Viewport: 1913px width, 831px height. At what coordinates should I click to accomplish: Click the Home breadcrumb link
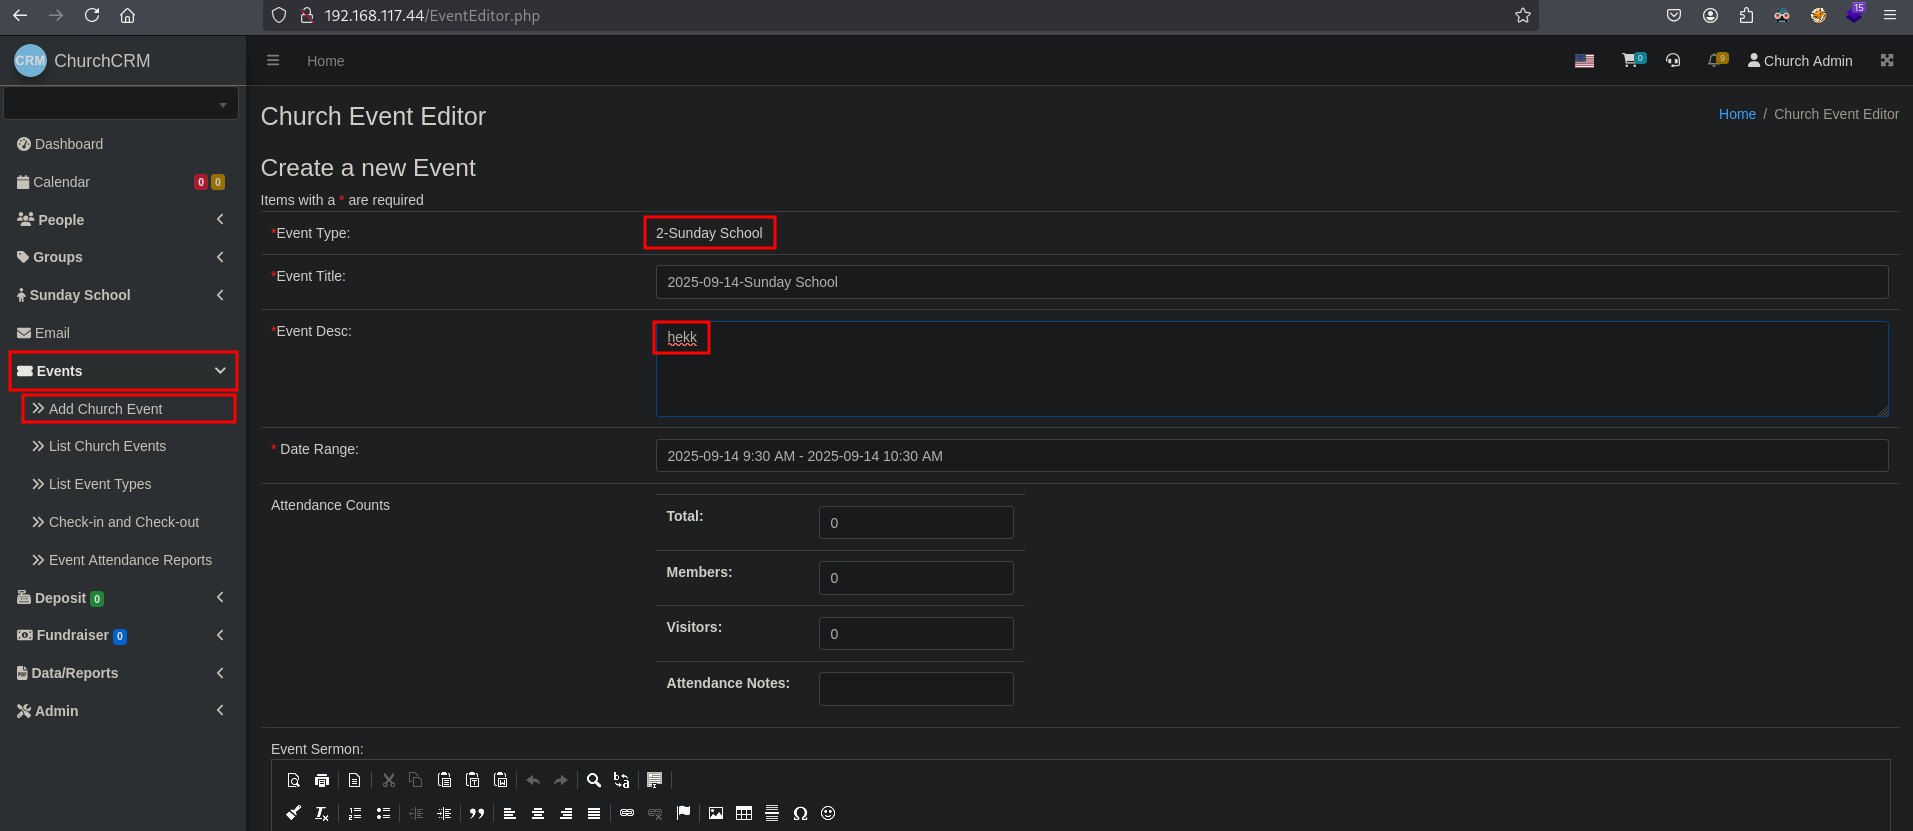(x=1737, y=114)
